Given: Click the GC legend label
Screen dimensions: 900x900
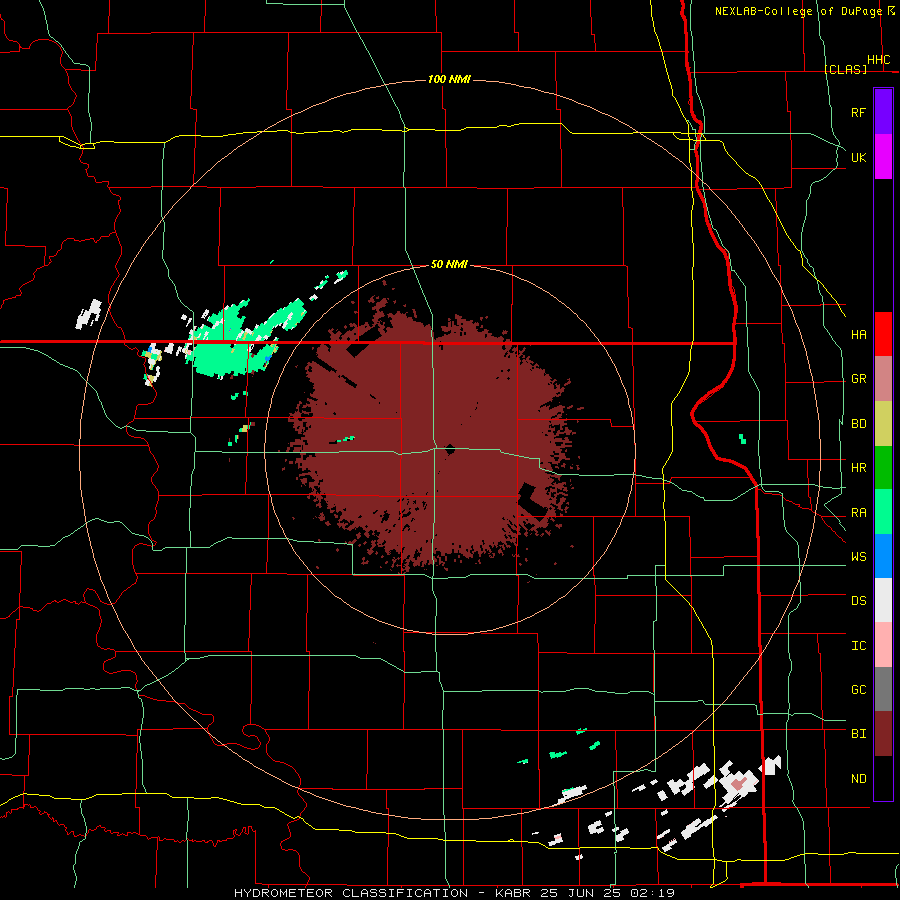Looking at the screenshot, I should [858, 690].
